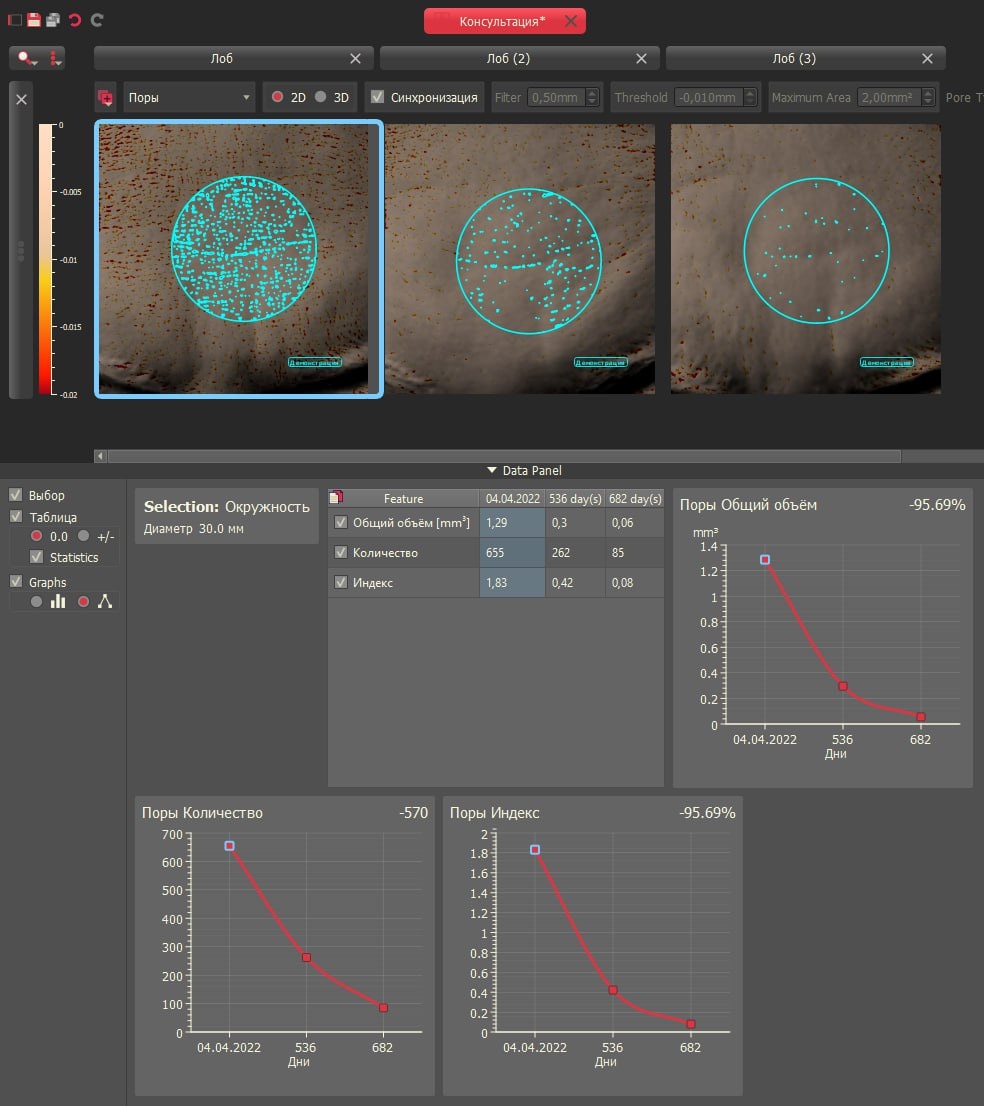Click the add overlay icon beside Поры
Screen dimensions: 984x1106
pos(106,97)
